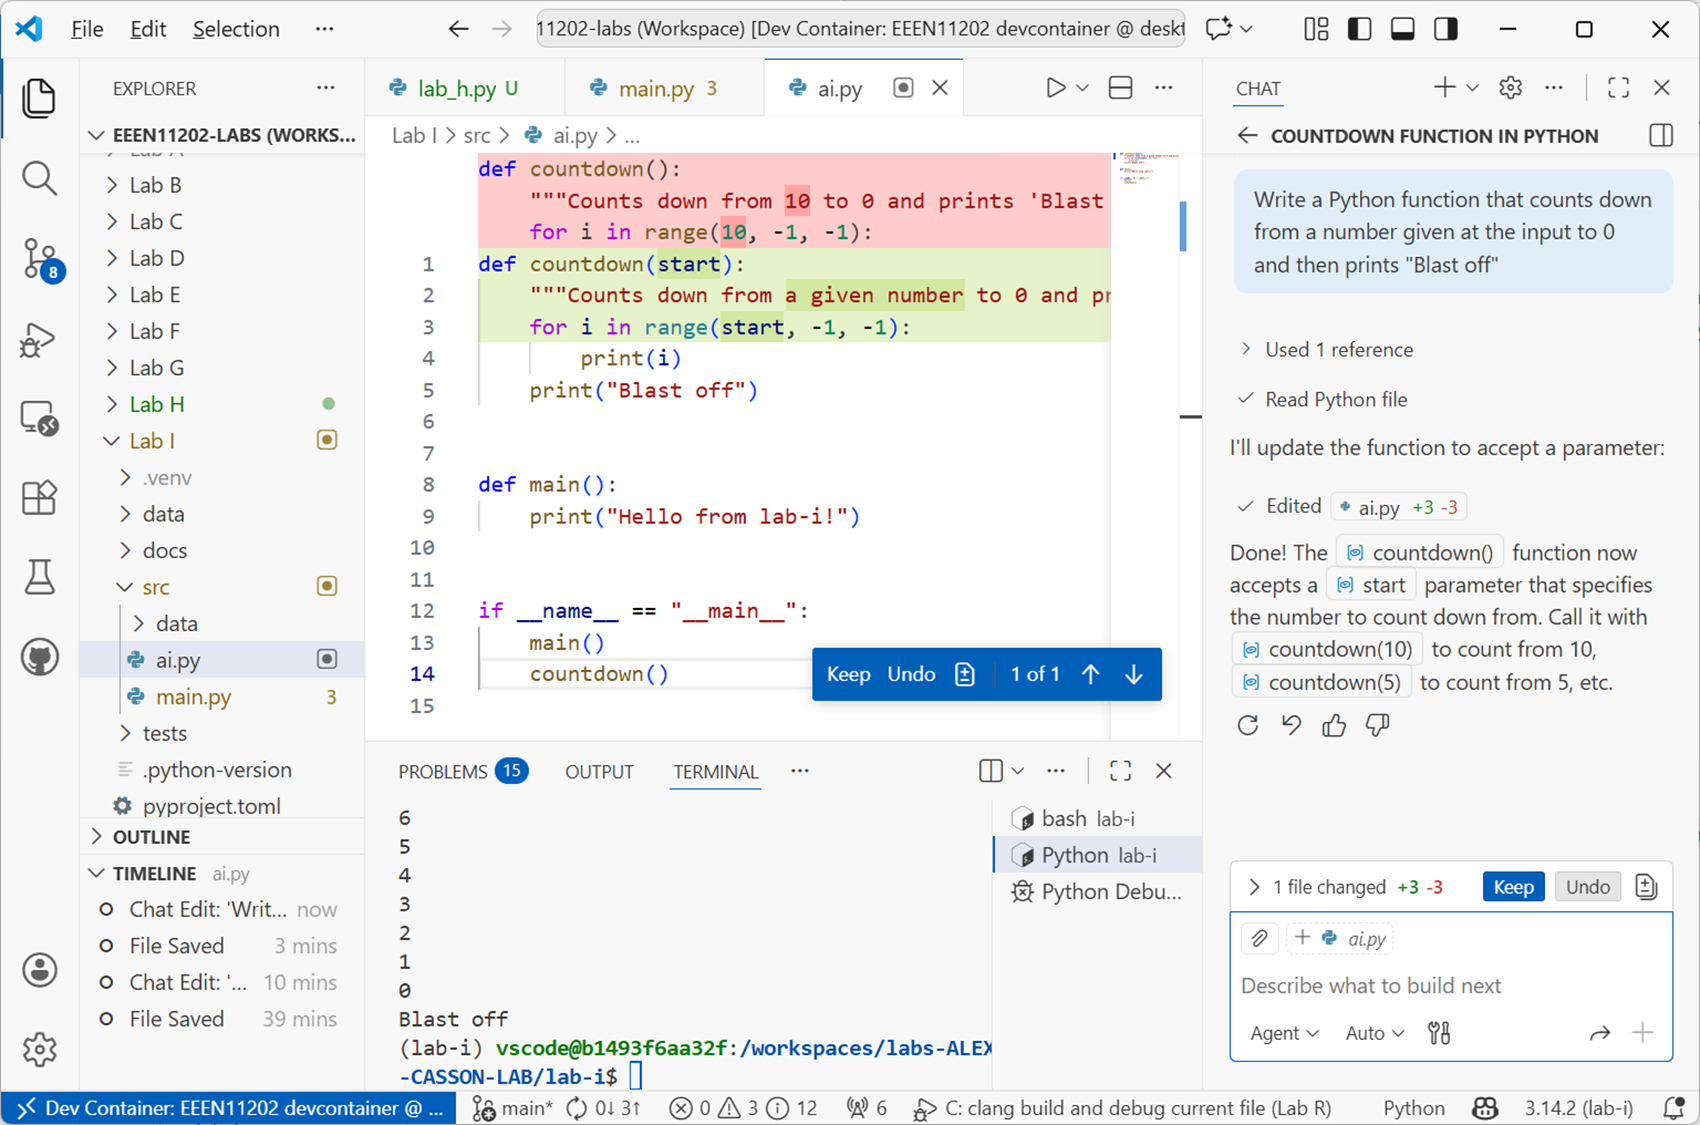The height and width of the screenshot is (1125, 1700).
Task: Click Undo in the chat changes bar
Action: click(1587, 887)
